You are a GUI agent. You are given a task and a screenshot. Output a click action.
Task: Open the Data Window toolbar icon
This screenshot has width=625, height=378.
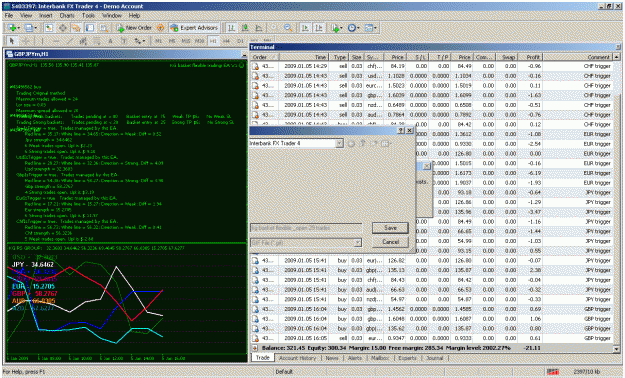(x=63, y=28)
